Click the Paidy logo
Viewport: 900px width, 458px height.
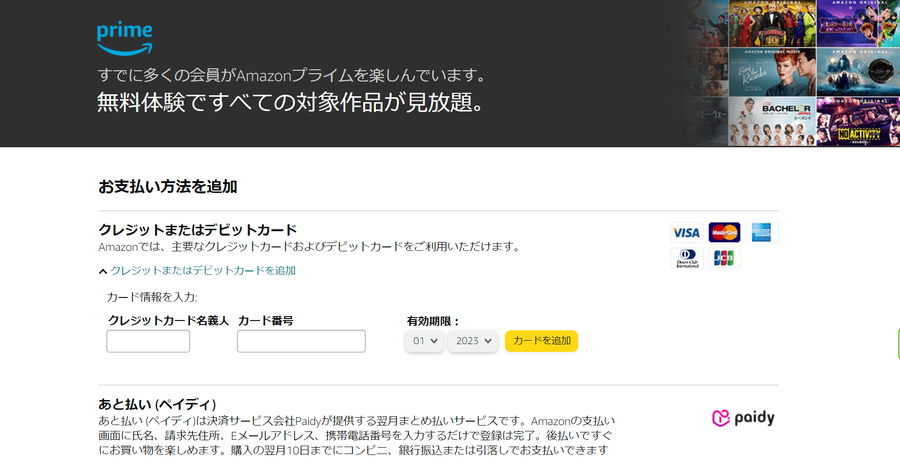click(743, 418)
